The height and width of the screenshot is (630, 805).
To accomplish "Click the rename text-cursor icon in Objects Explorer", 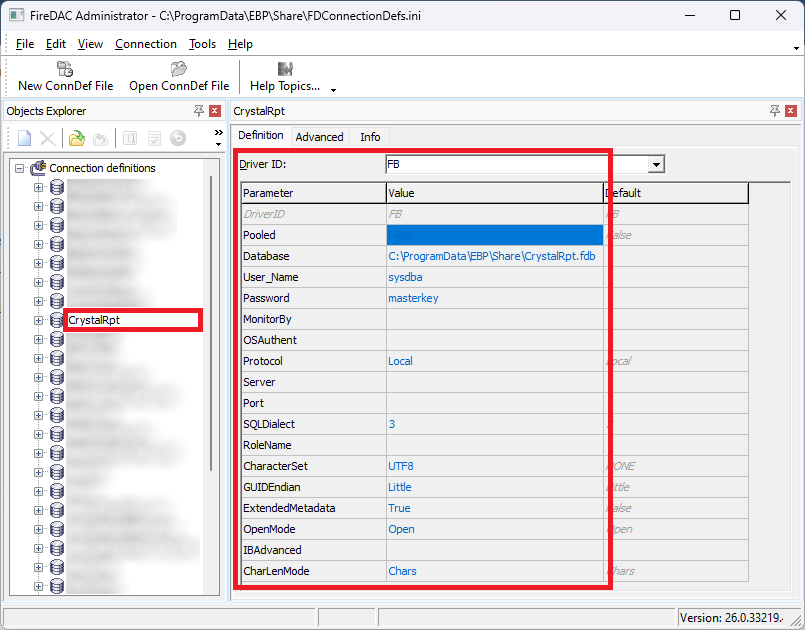I will (x=130, y=138).
